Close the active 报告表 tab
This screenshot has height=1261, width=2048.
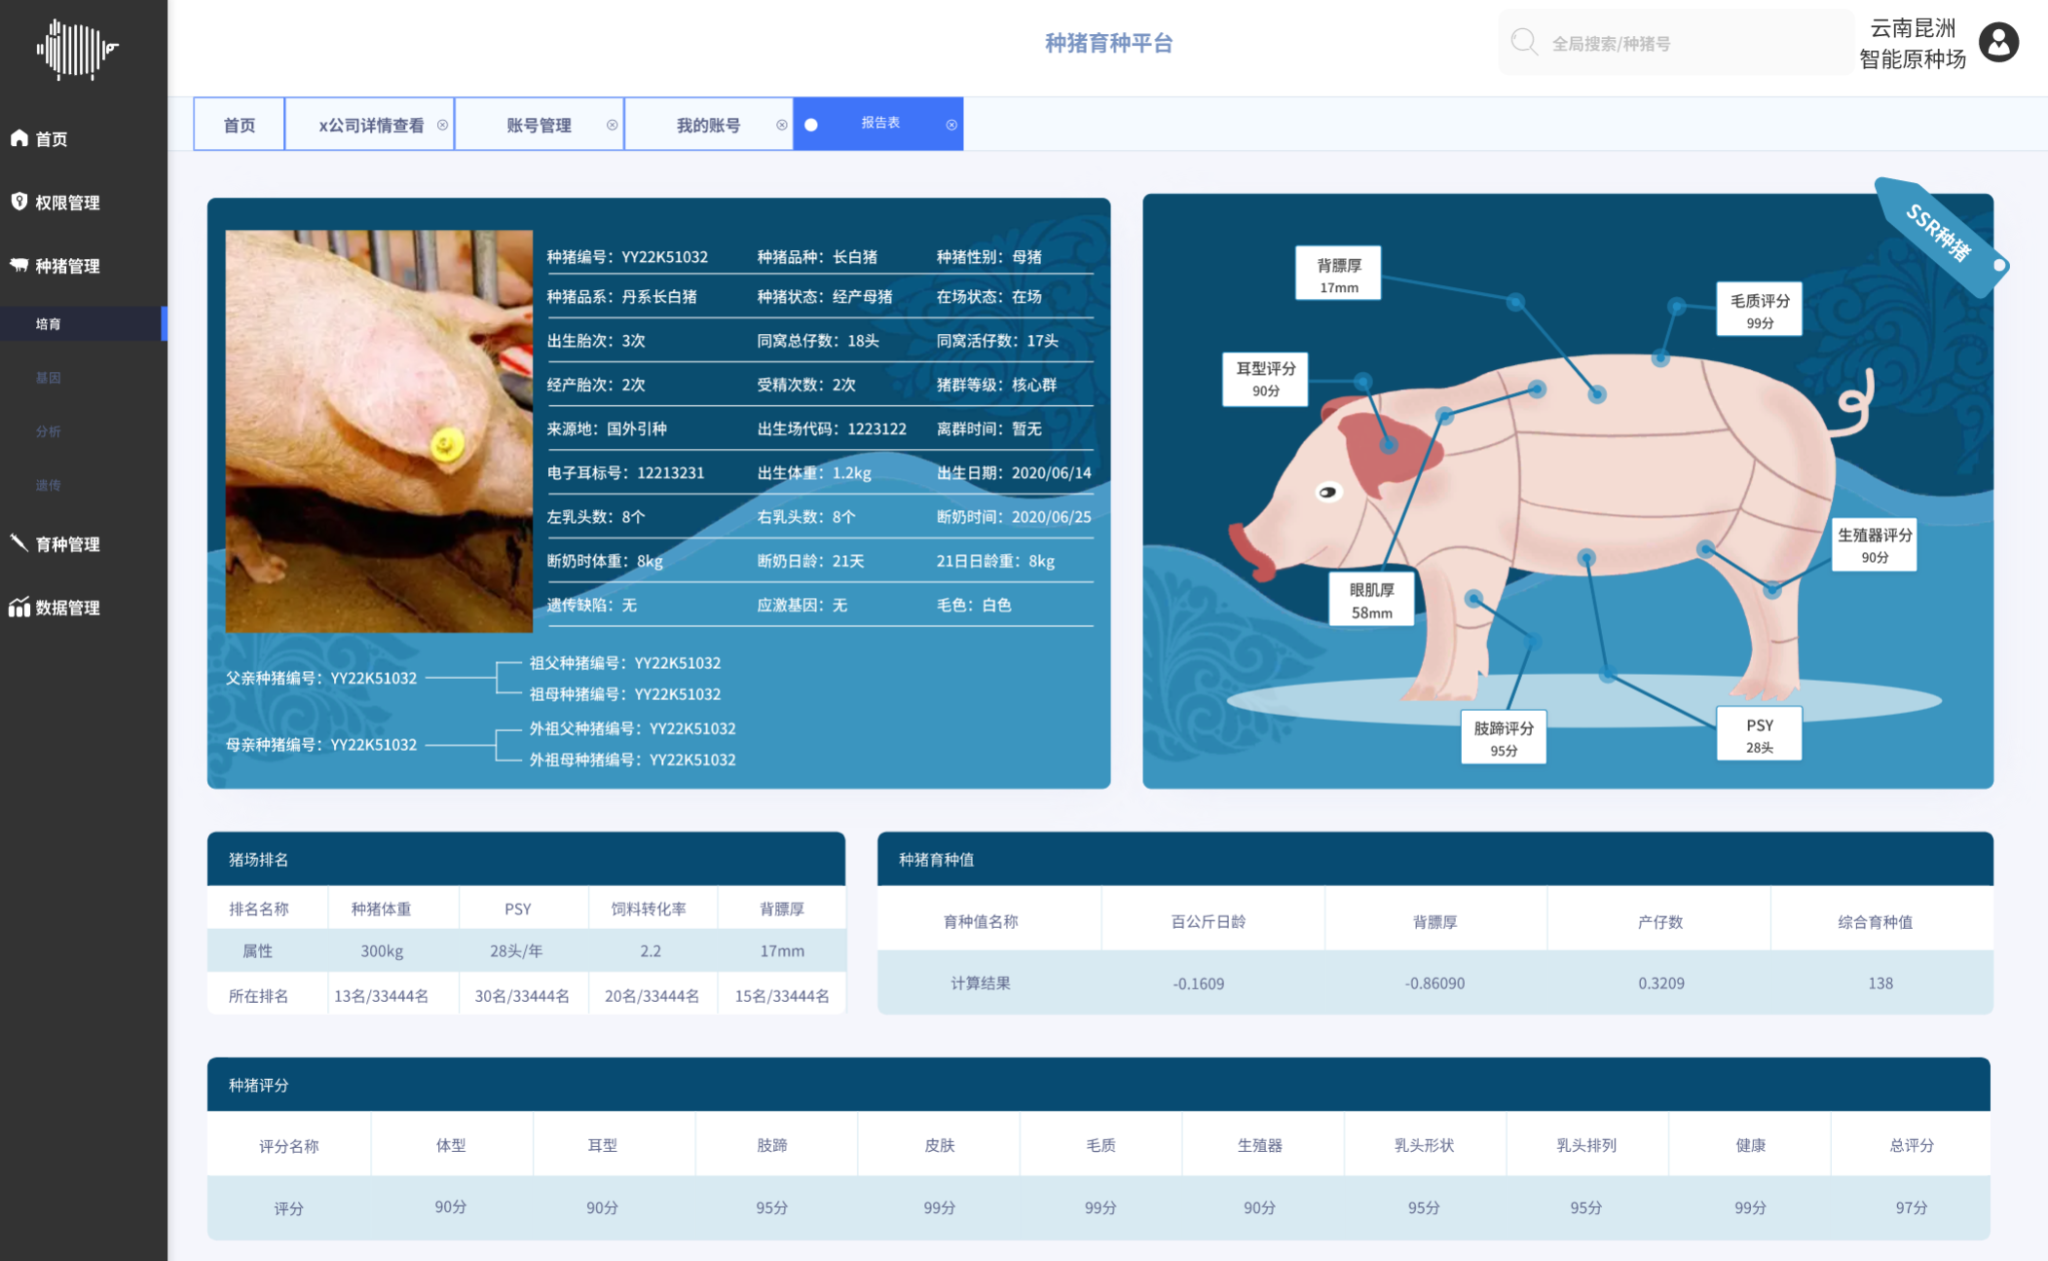click(951, 125)
